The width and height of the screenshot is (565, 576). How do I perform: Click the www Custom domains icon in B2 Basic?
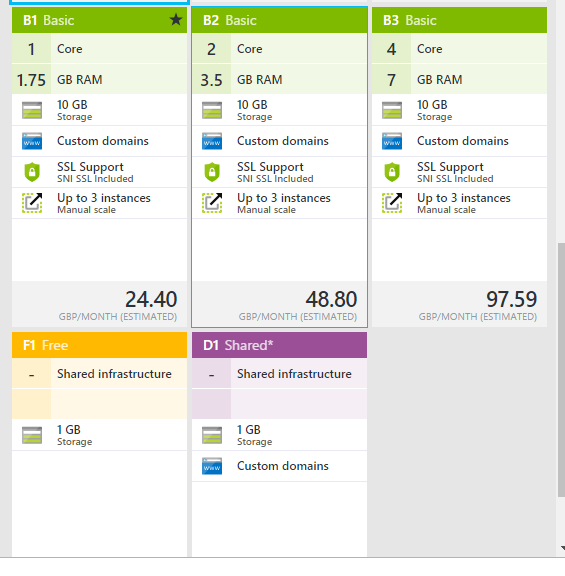(212, 141)
